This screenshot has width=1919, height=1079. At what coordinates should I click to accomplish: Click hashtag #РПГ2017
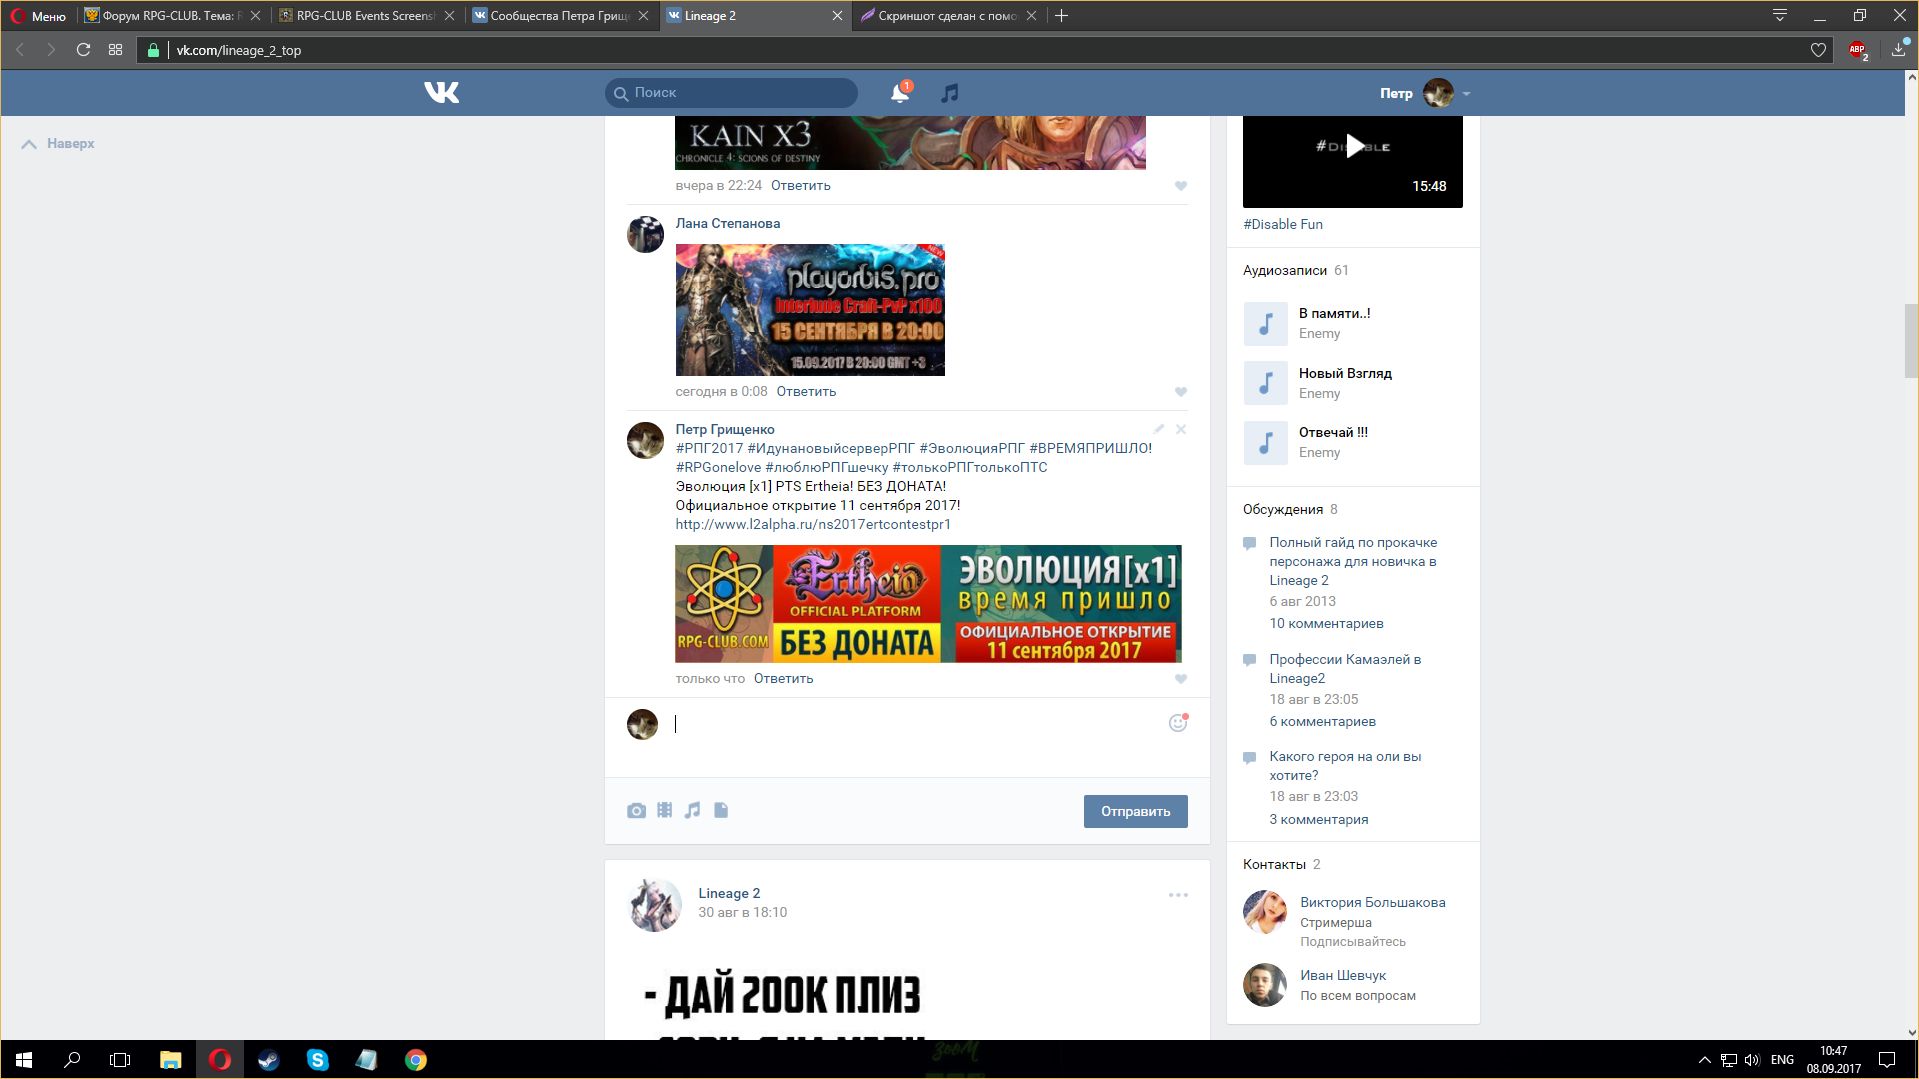click(x=709, y=448)
